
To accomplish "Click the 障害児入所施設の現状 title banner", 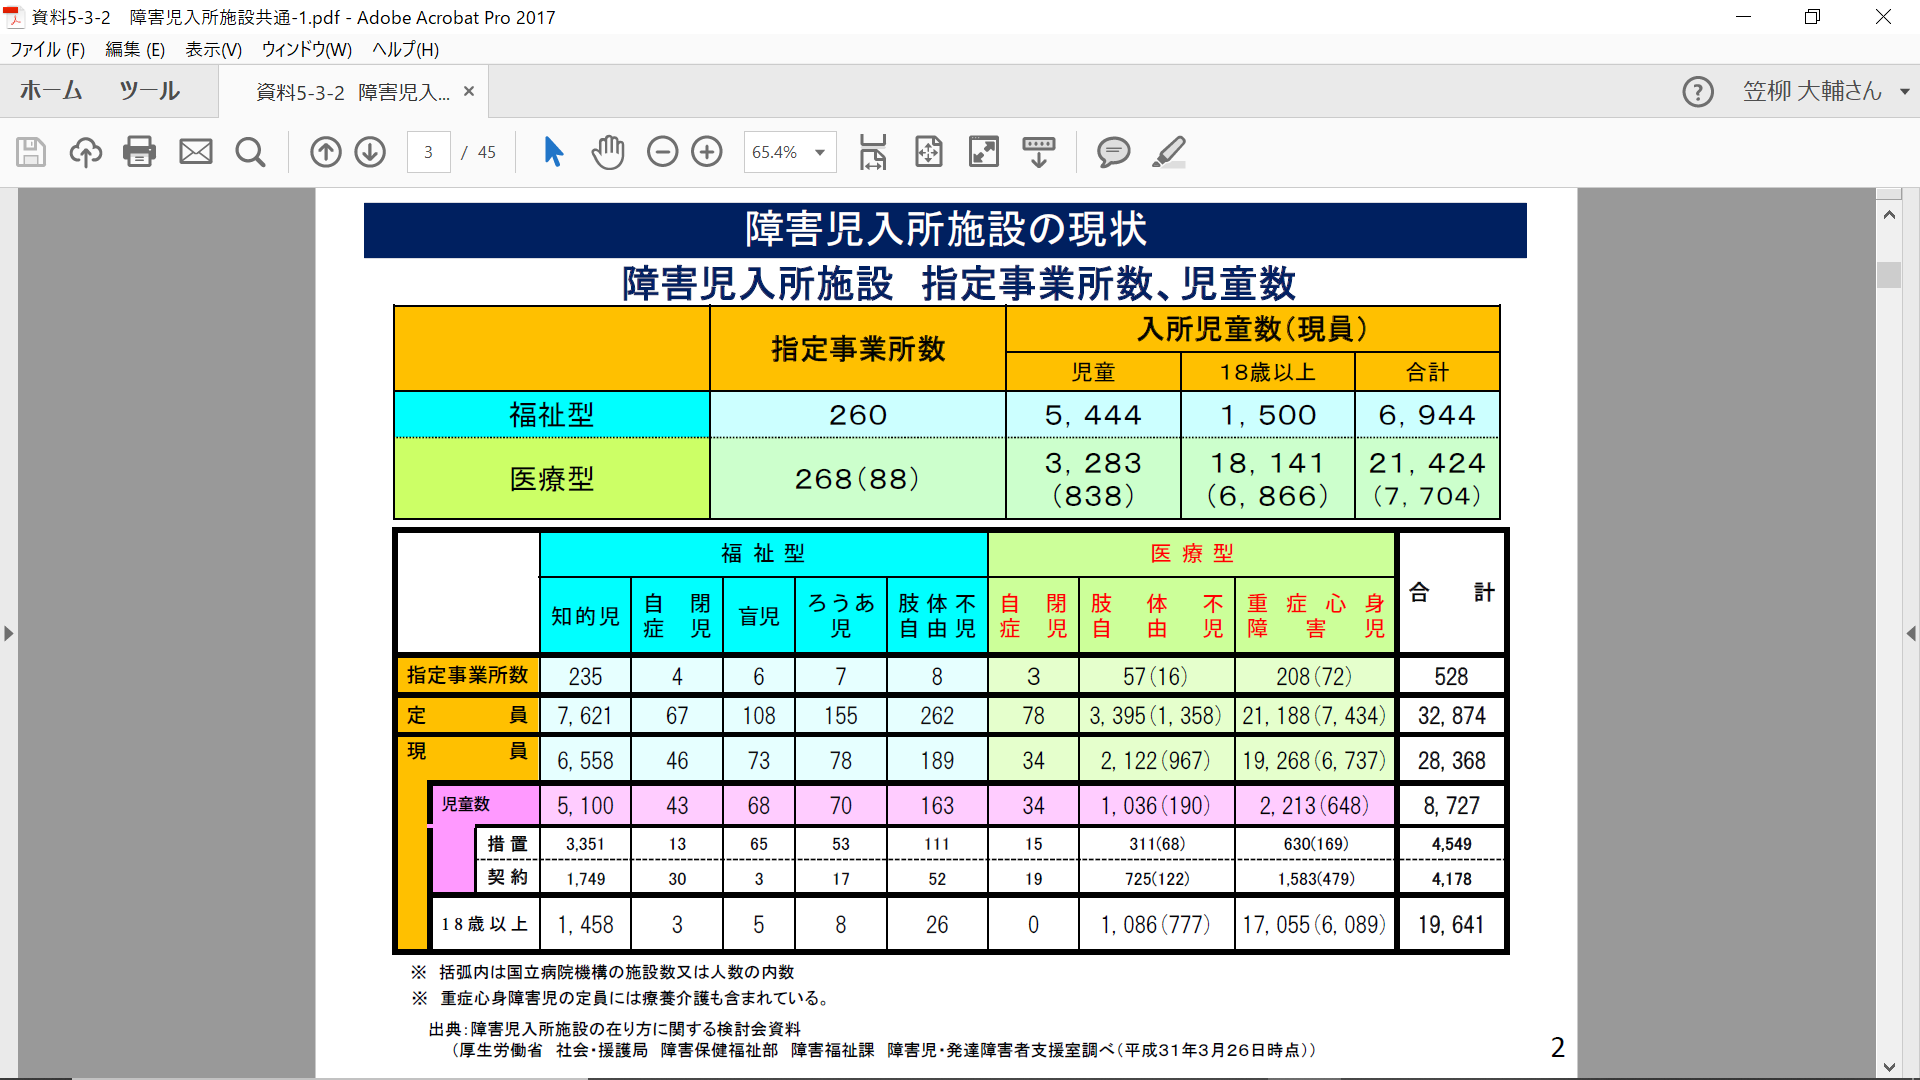I will pyautogui.click(x=945, y=230).
